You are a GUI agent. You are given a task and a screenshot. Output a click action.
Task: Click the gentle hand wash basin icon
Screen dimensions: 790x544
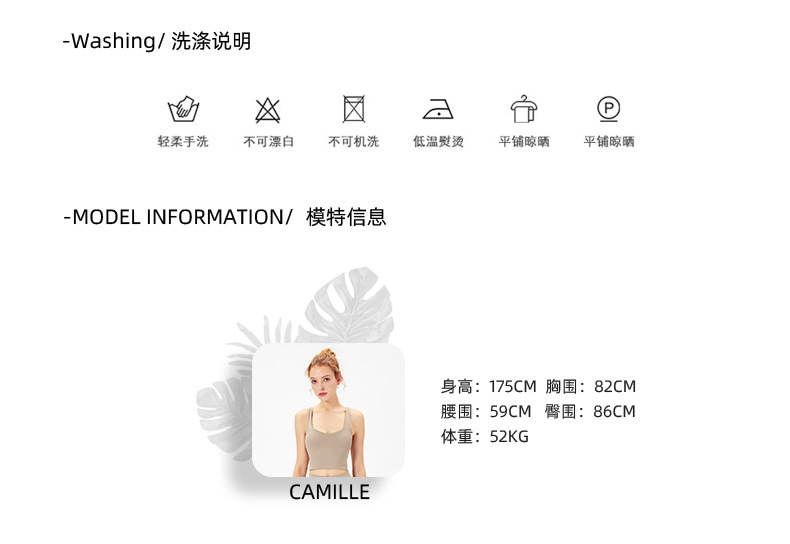(x=183, y=108)
